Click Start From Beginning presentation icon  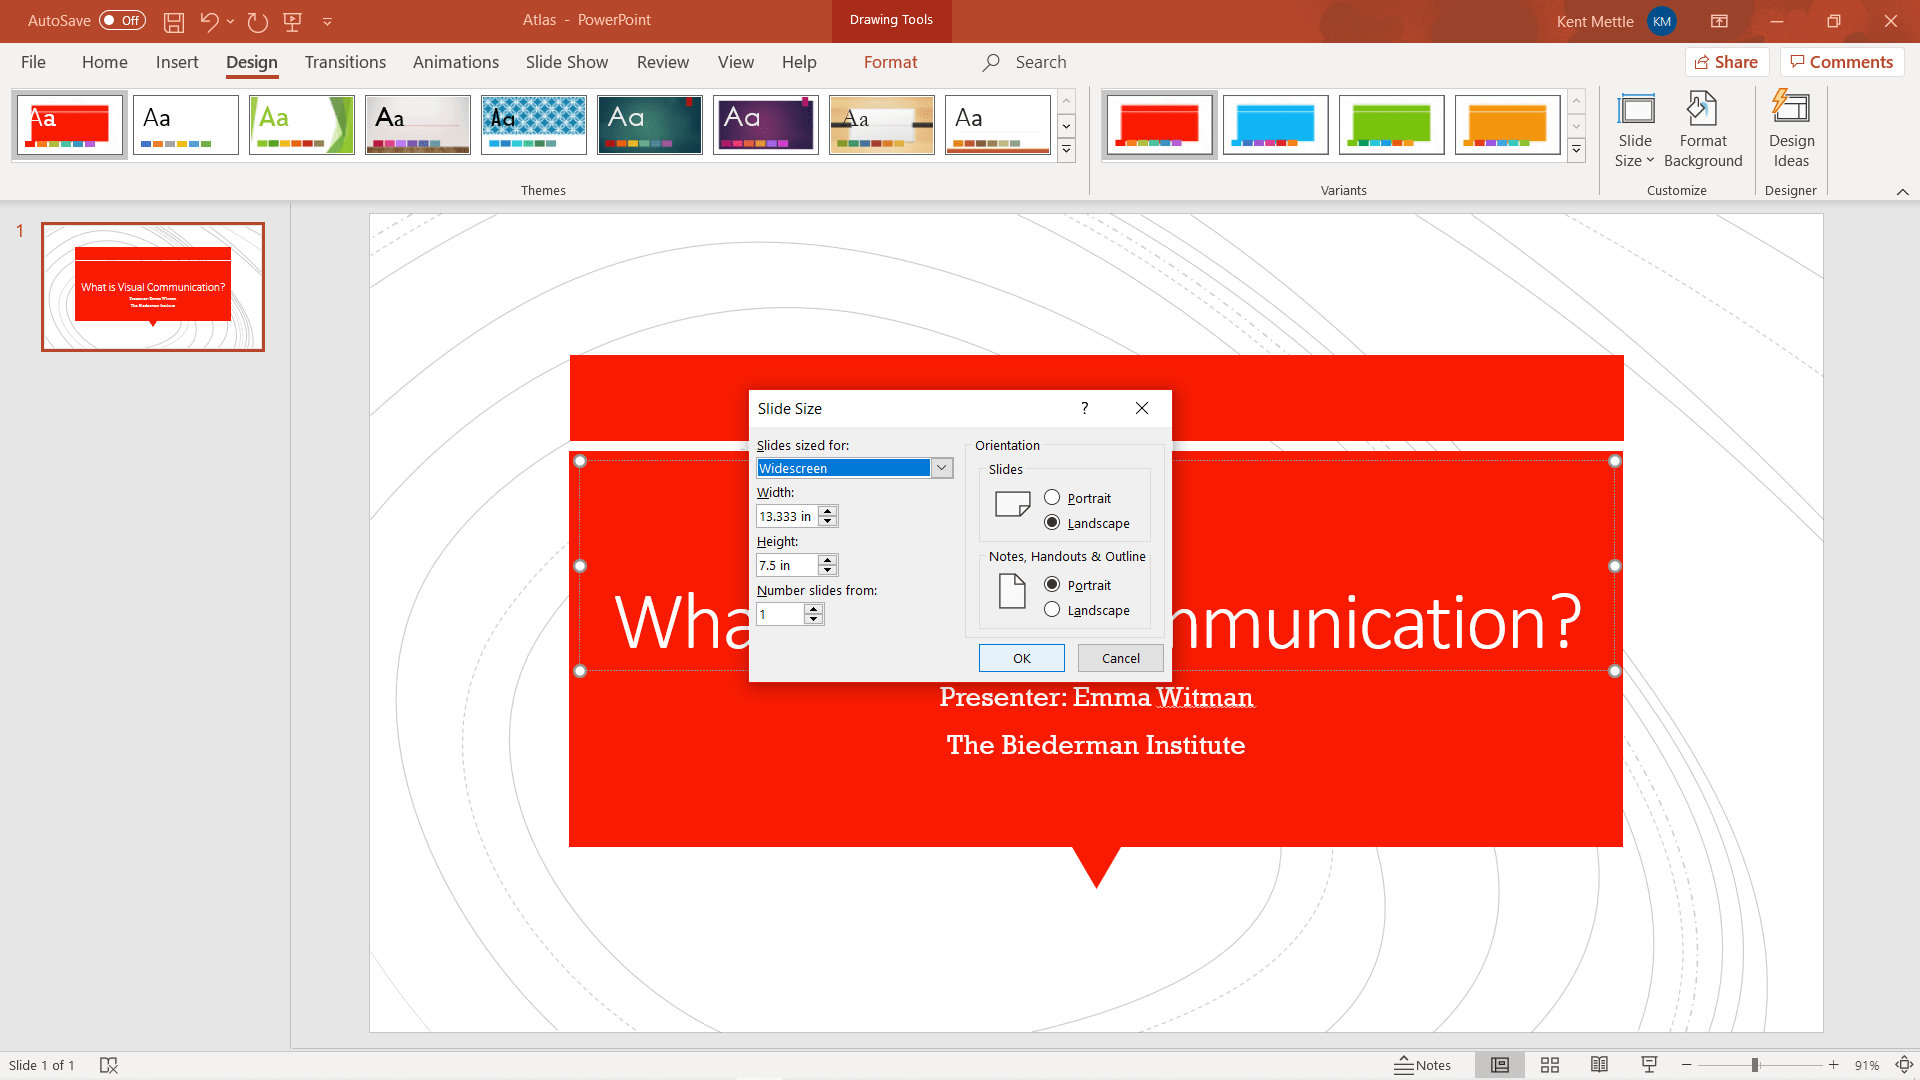[293, 21]
